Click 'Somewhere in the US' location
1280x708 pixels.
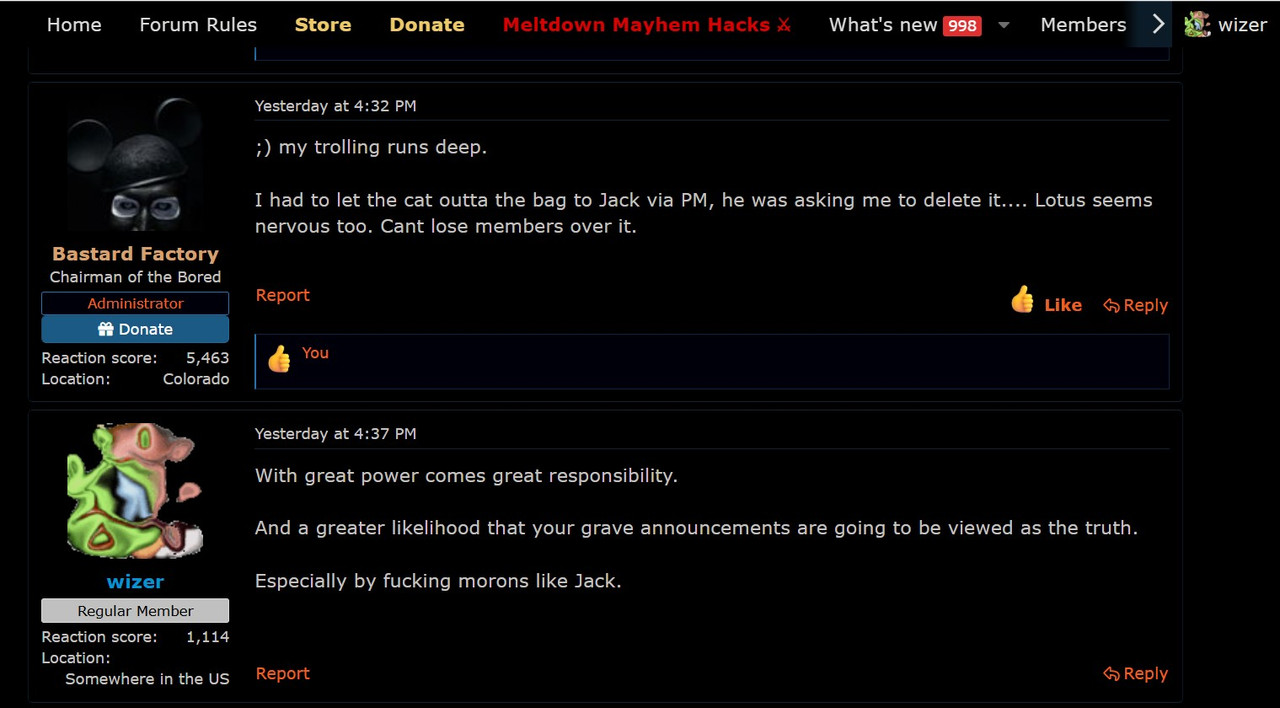(x=147, y=679)
